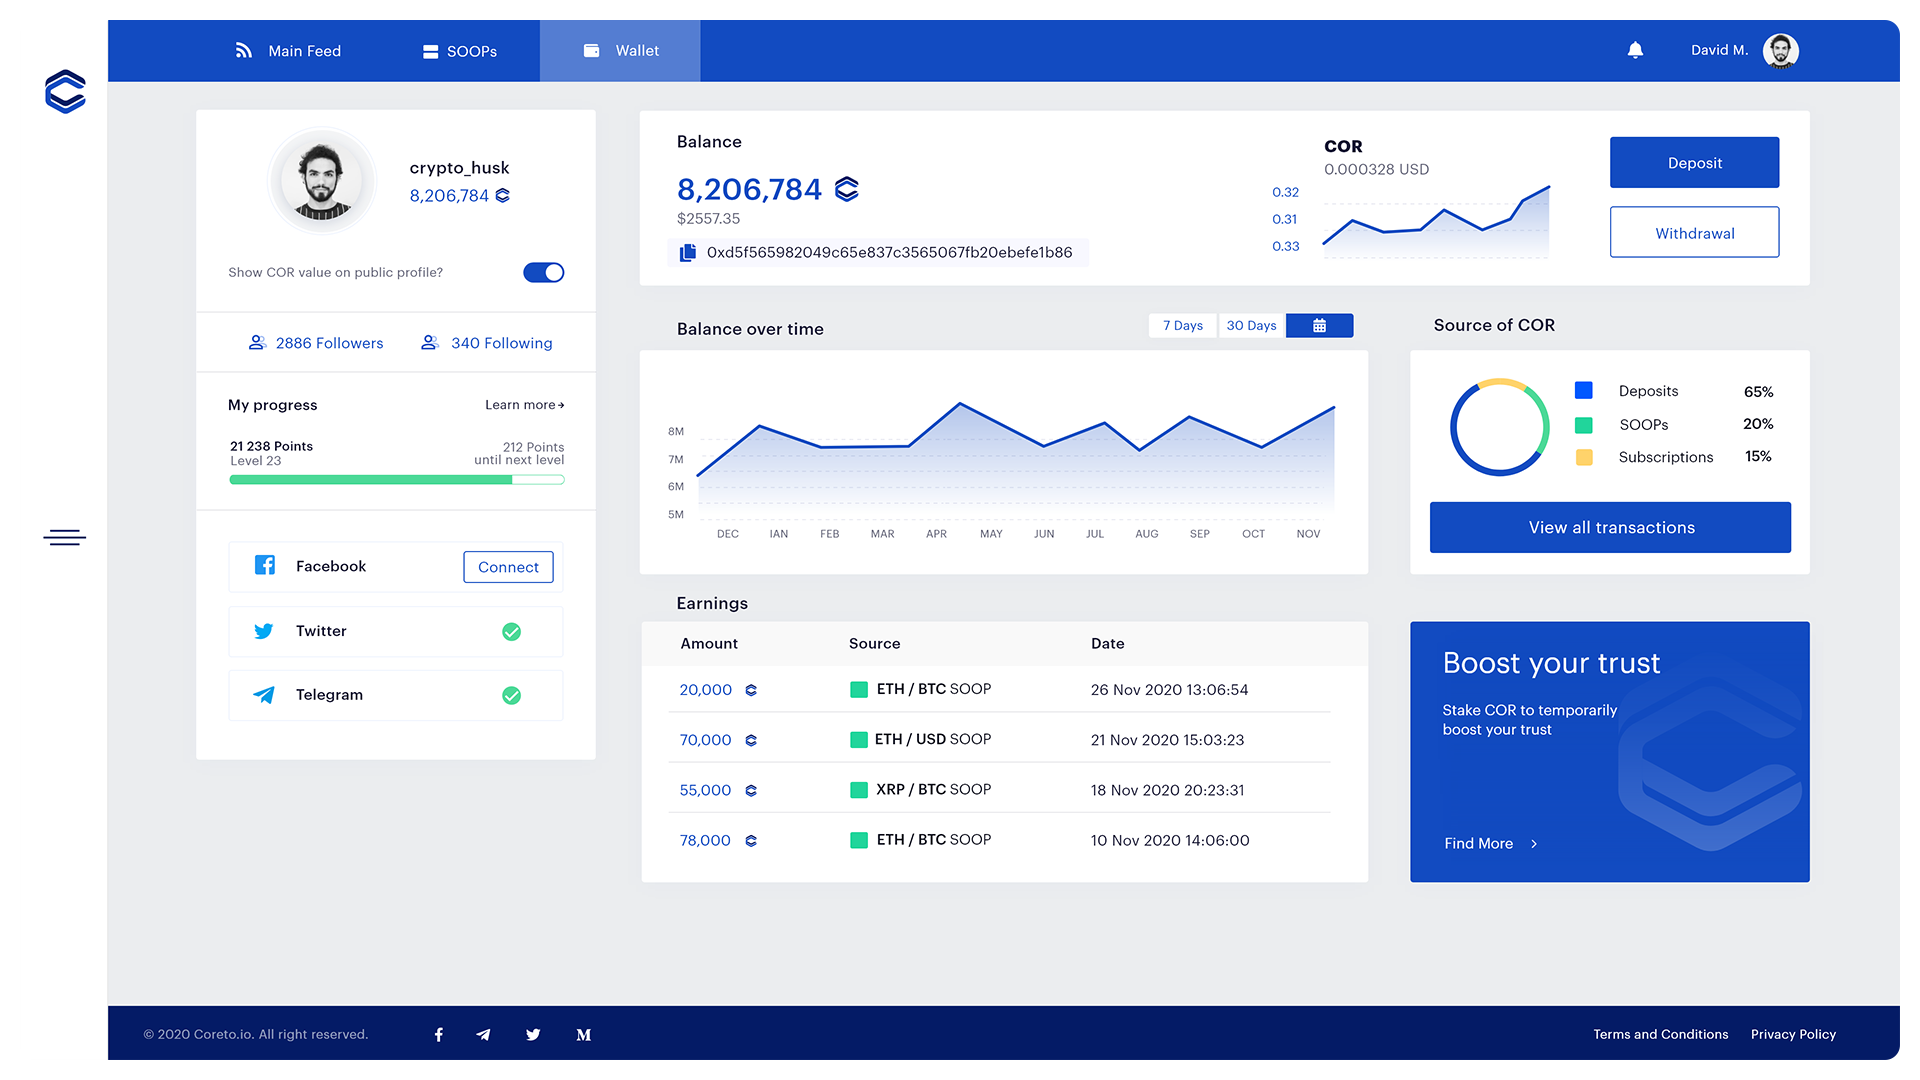Open the 340 Following link

487,343
